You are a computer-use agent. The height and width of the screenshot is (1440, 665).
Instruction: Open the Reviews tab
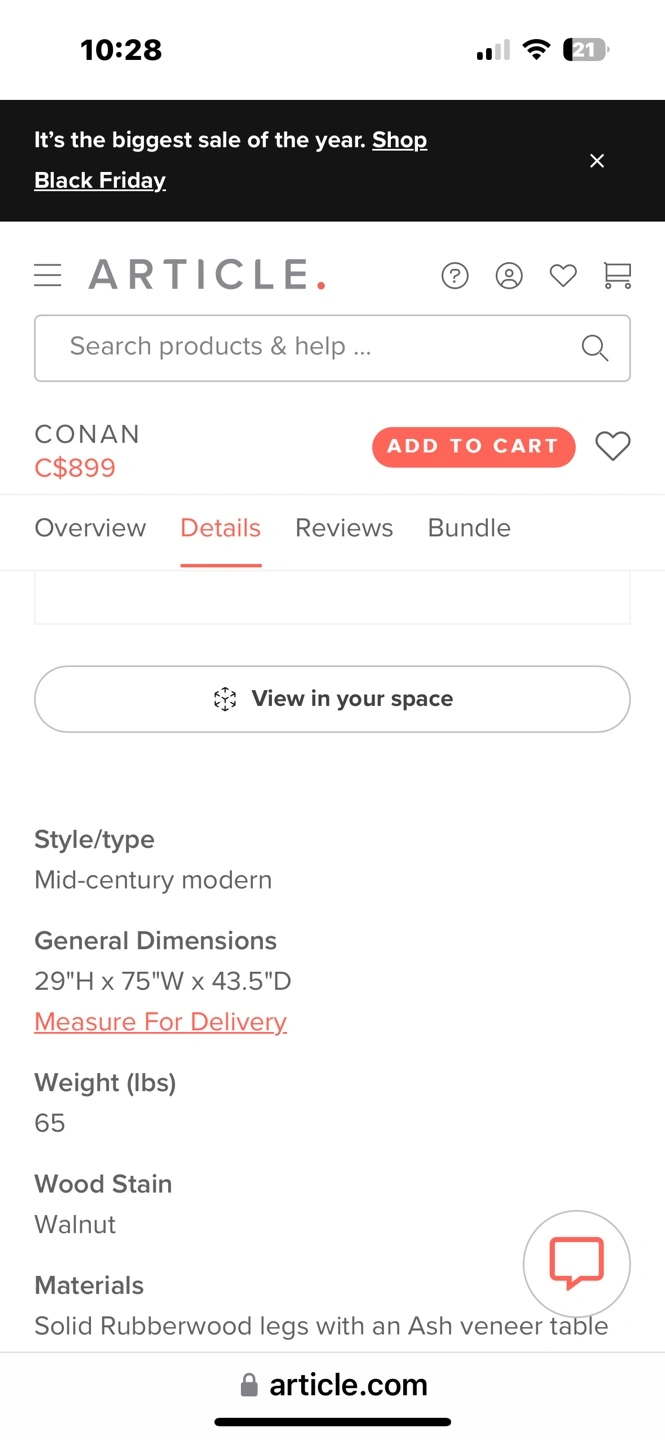344,528
